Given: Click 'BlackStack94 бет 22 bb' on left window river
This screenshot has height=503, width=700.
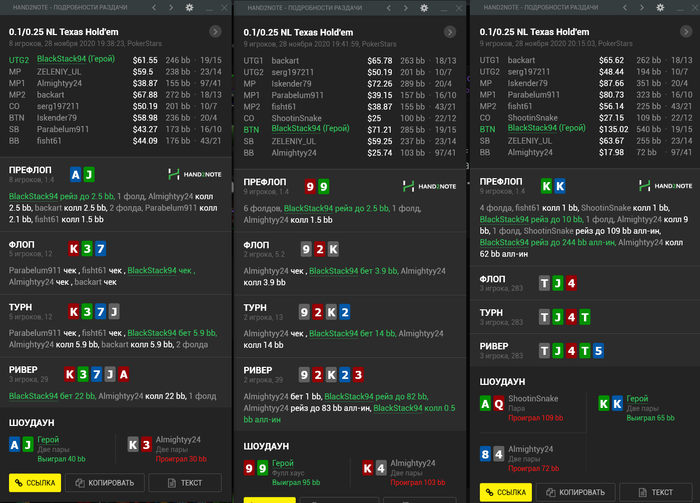Looking at the screenshot, I should [x=52, y=396].
